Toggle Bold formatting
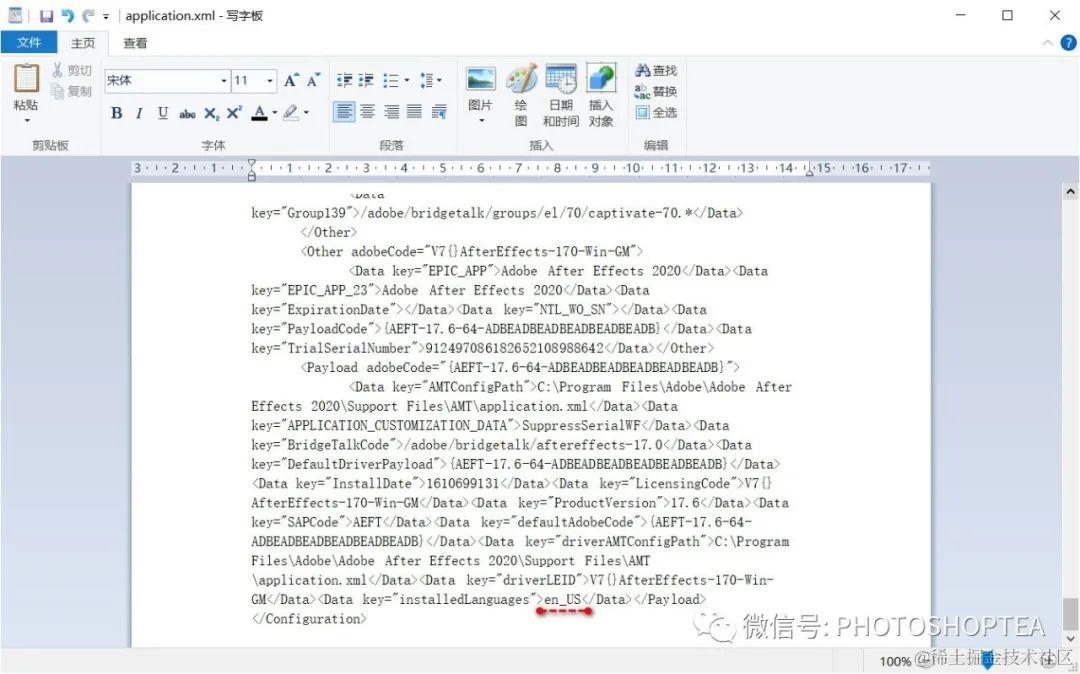Screen dimensions: 1080x674 point(116,113)
